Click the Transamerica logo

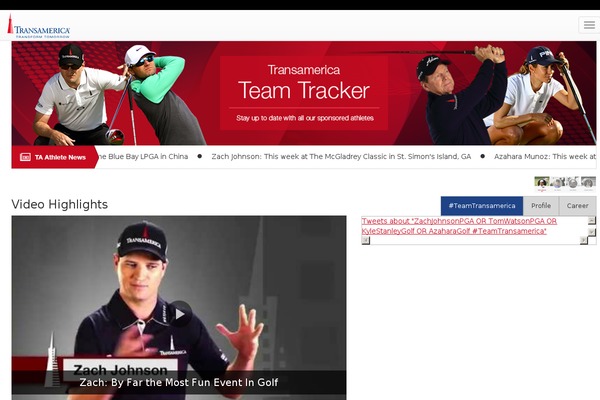39,26
